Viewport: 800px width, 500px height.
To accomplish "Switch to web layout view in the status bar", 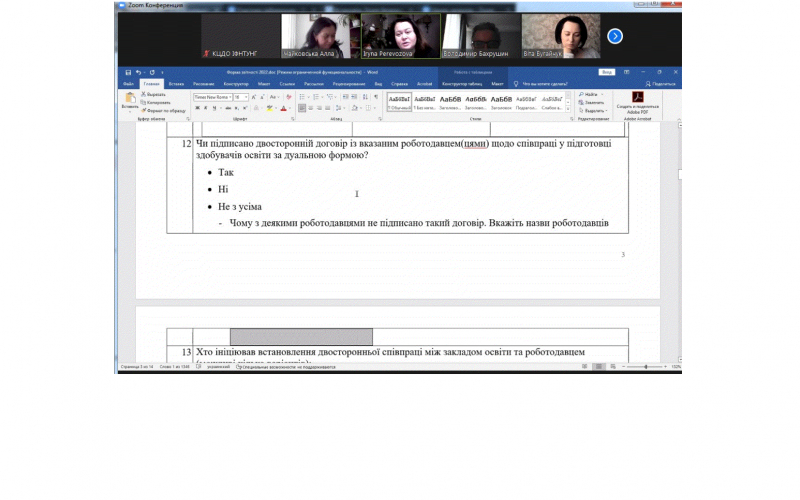I will pos(613,367).
